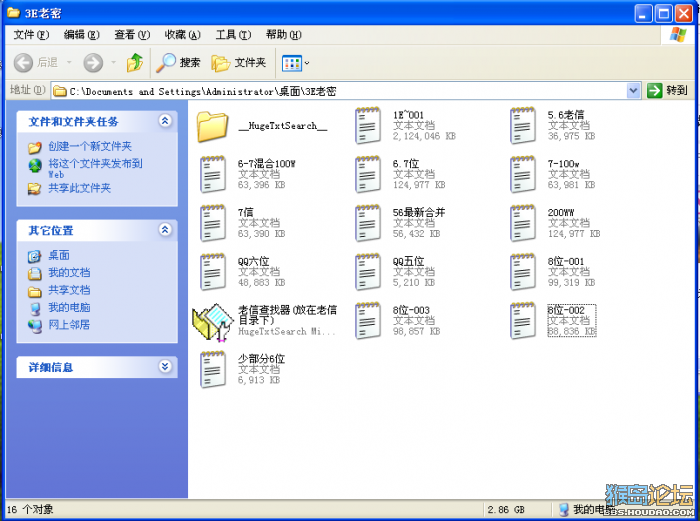This screenshot has height=521, width=700.
Task: Click into the address path field
Action: point(339,91)
